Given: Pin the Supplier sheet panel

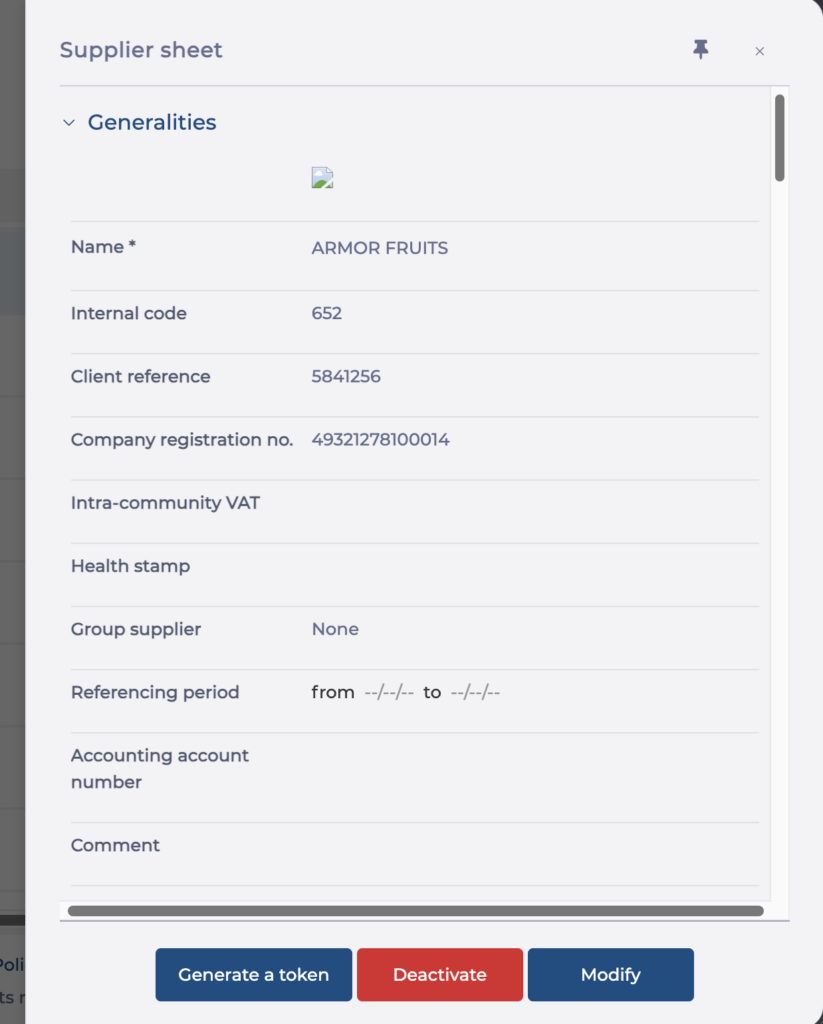Looking at the screenshot, I should point(700,50).
